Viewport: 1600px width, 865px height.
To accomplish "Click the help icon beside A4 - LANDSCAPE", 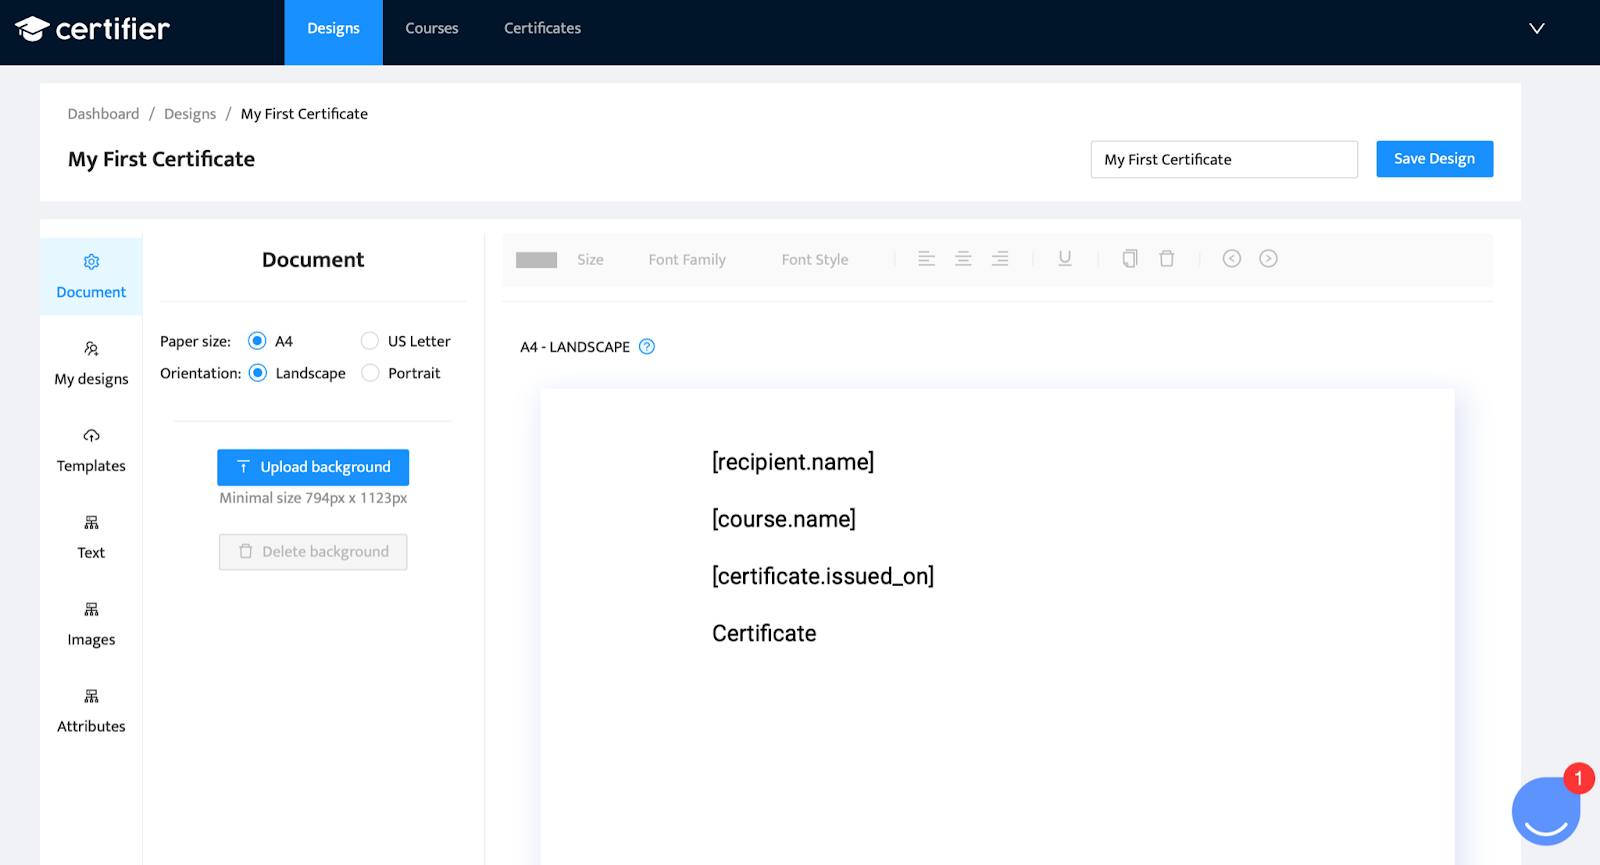I will tap(647, 347).
